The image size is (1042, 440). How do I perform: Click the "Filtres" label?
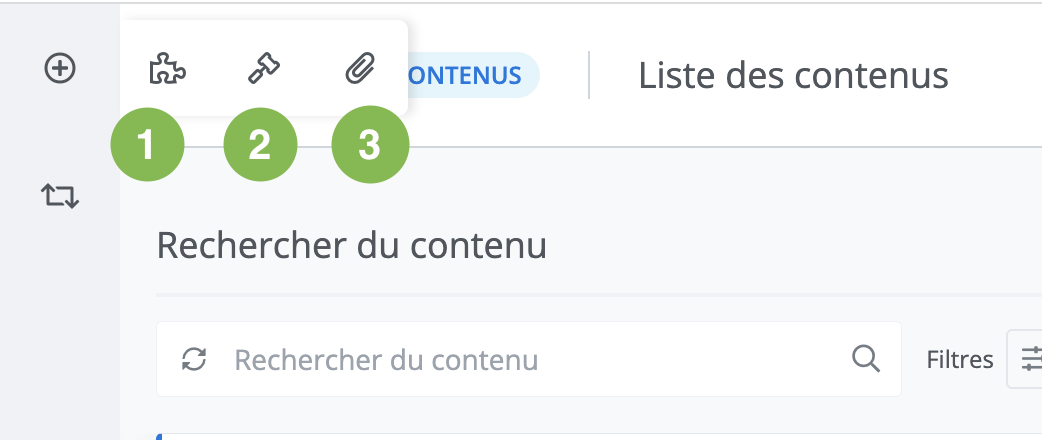pos(959,359)
